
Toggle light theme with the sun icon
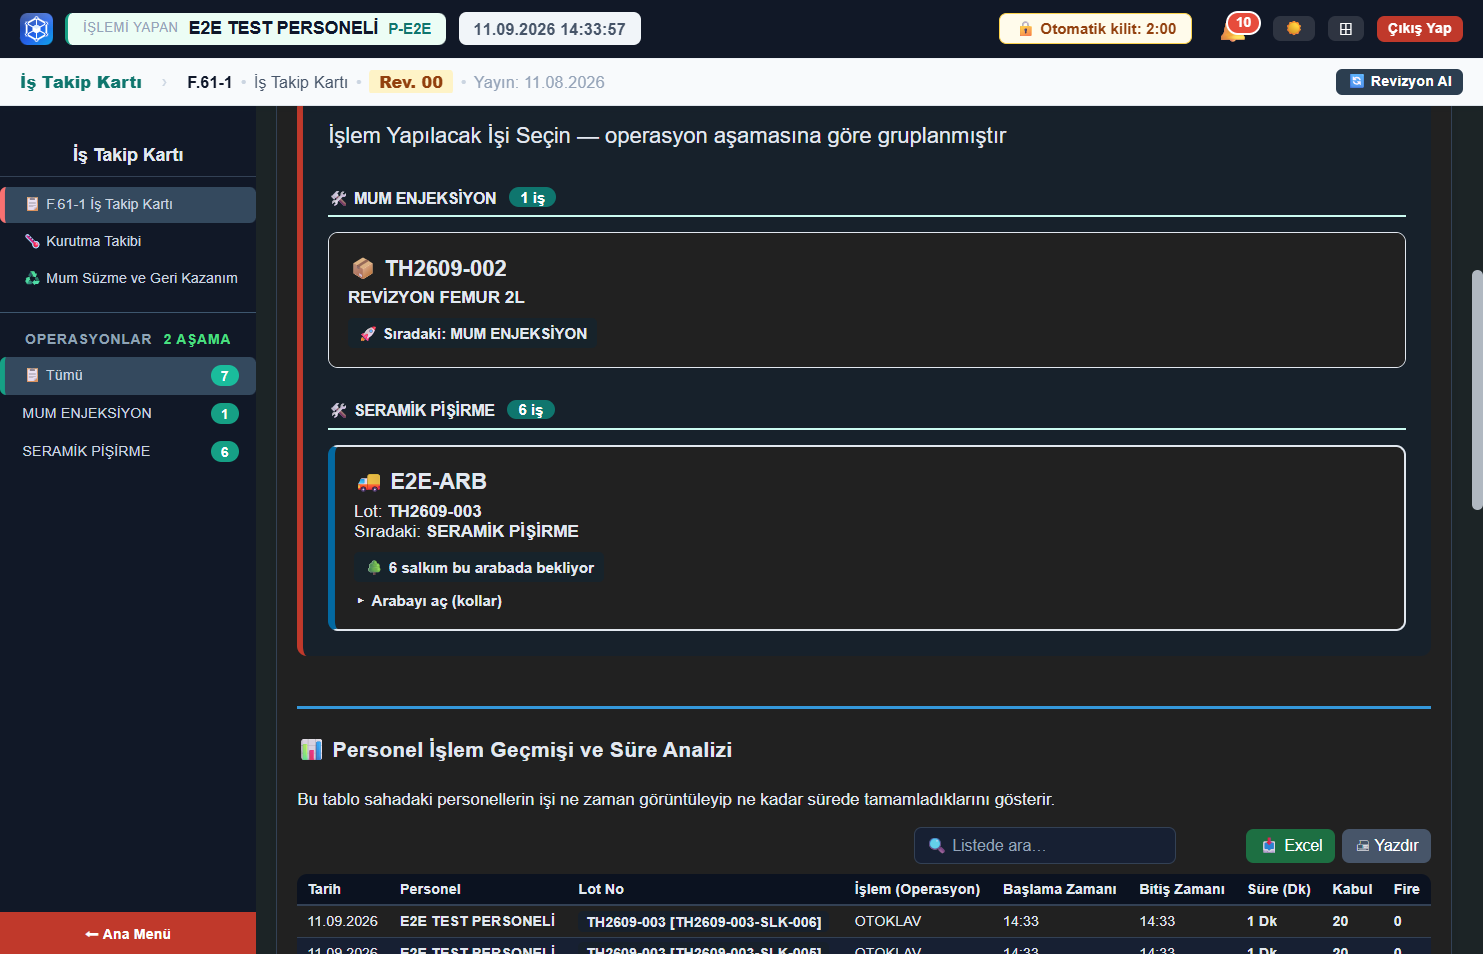coord(1294,28)
